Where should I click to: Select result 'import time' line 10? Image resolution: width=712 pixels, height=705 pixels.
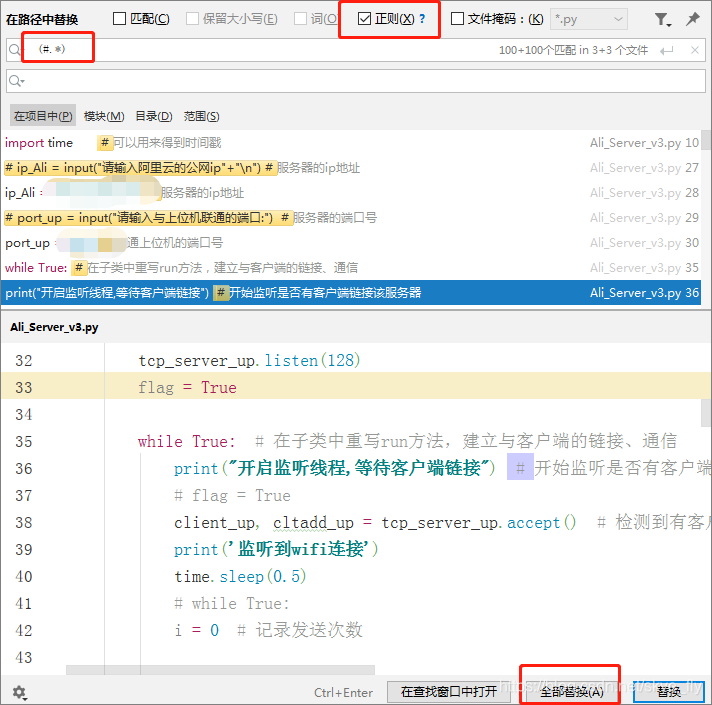click(351, 143)
